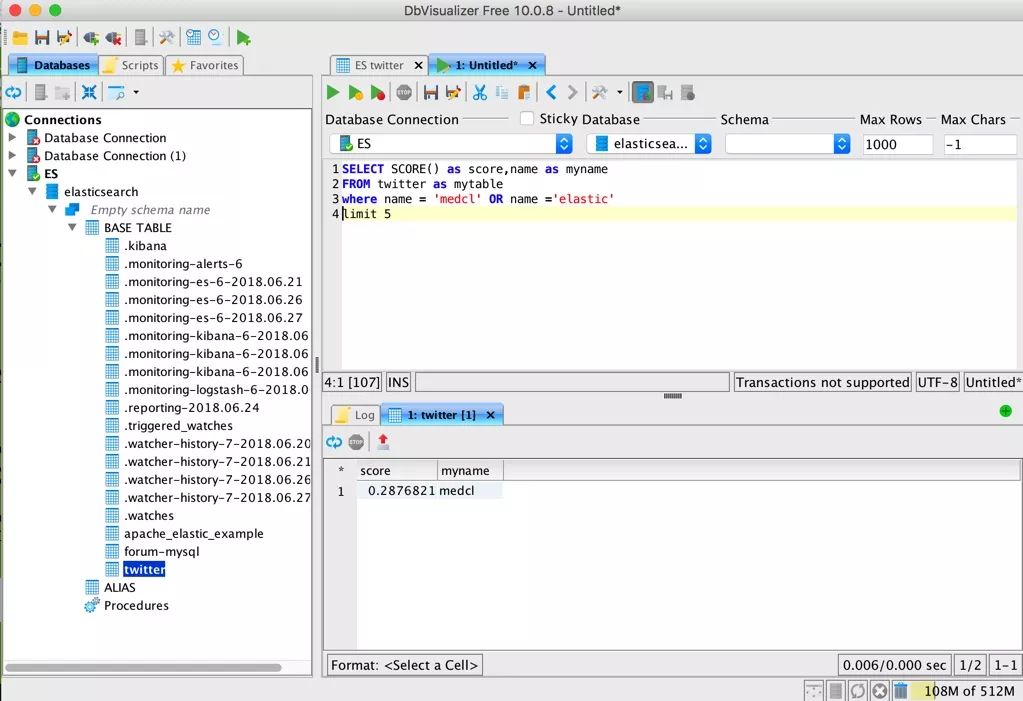Reload the connections tree with refresh icon
This screenshot has height=701, width=1023.
[13, 93]
